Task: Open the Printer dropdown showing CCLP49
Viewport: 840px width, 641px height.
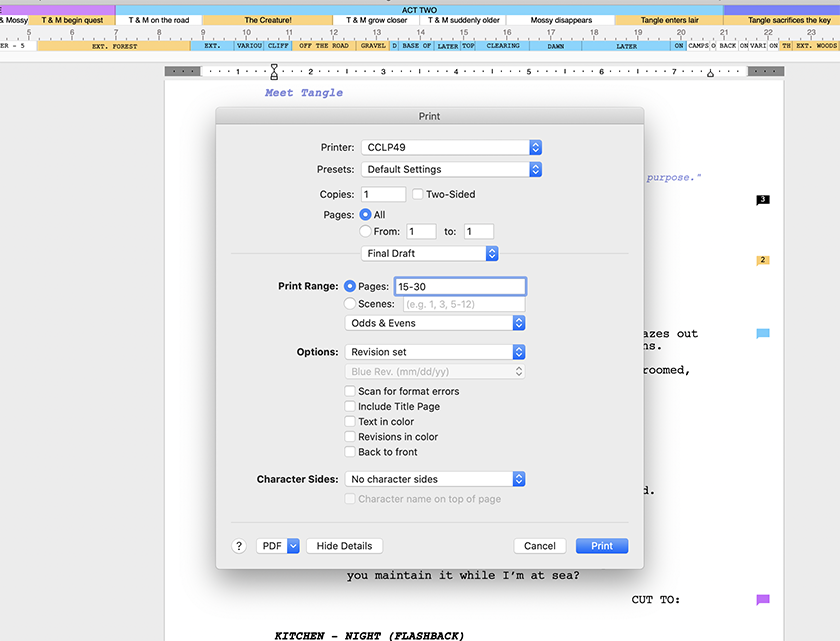Action: point(451,147)
